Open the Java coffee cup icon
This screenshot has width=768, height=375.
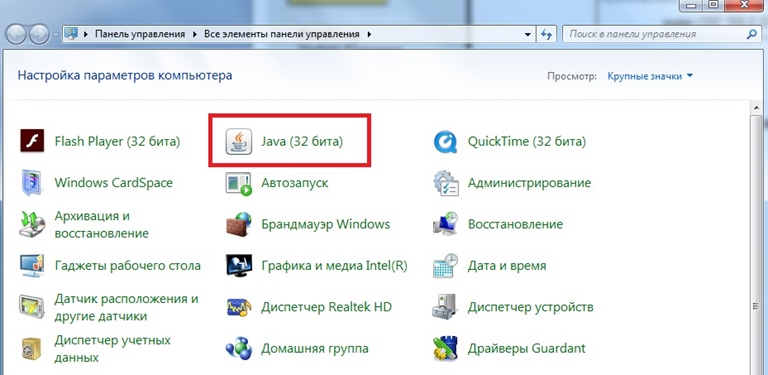click(239, 142)
